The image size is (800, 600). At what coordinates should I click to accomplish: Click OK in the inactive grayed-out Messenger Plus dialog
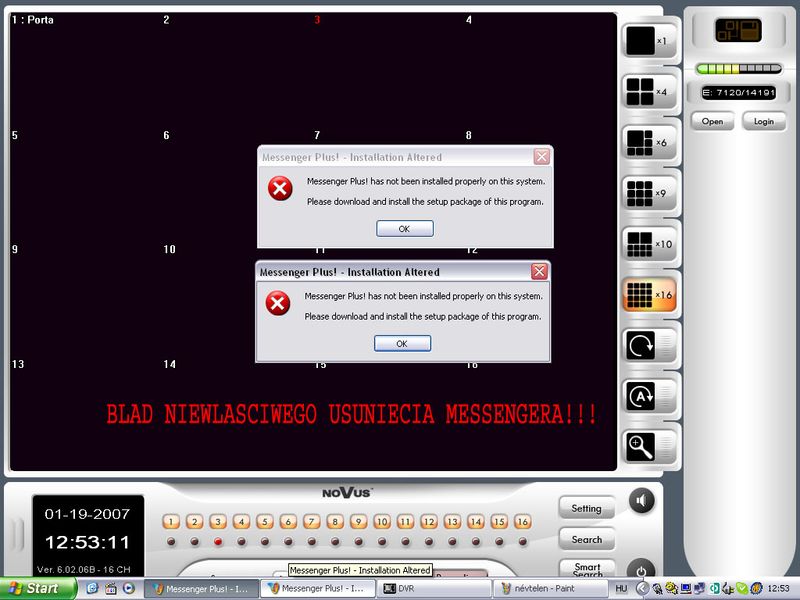click(405, 229)
